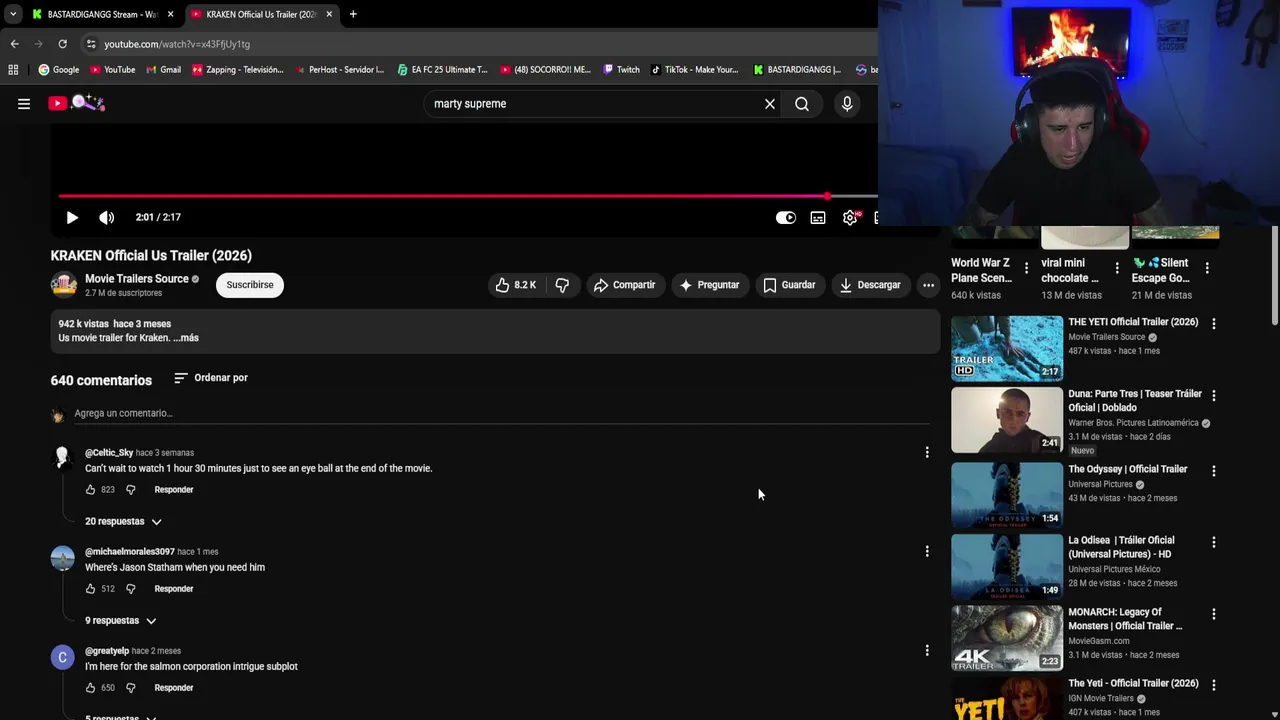The height and width of the screenshot is (720, 1280).
Task: Open options for World War Z video
Action: pyautogui.click(x=1026, y=268)
